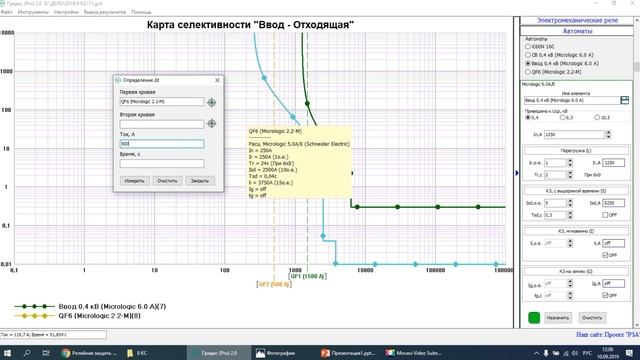Click Очистить button in right panel
This screenshot has height=360, width=640.
pos(592,318)
